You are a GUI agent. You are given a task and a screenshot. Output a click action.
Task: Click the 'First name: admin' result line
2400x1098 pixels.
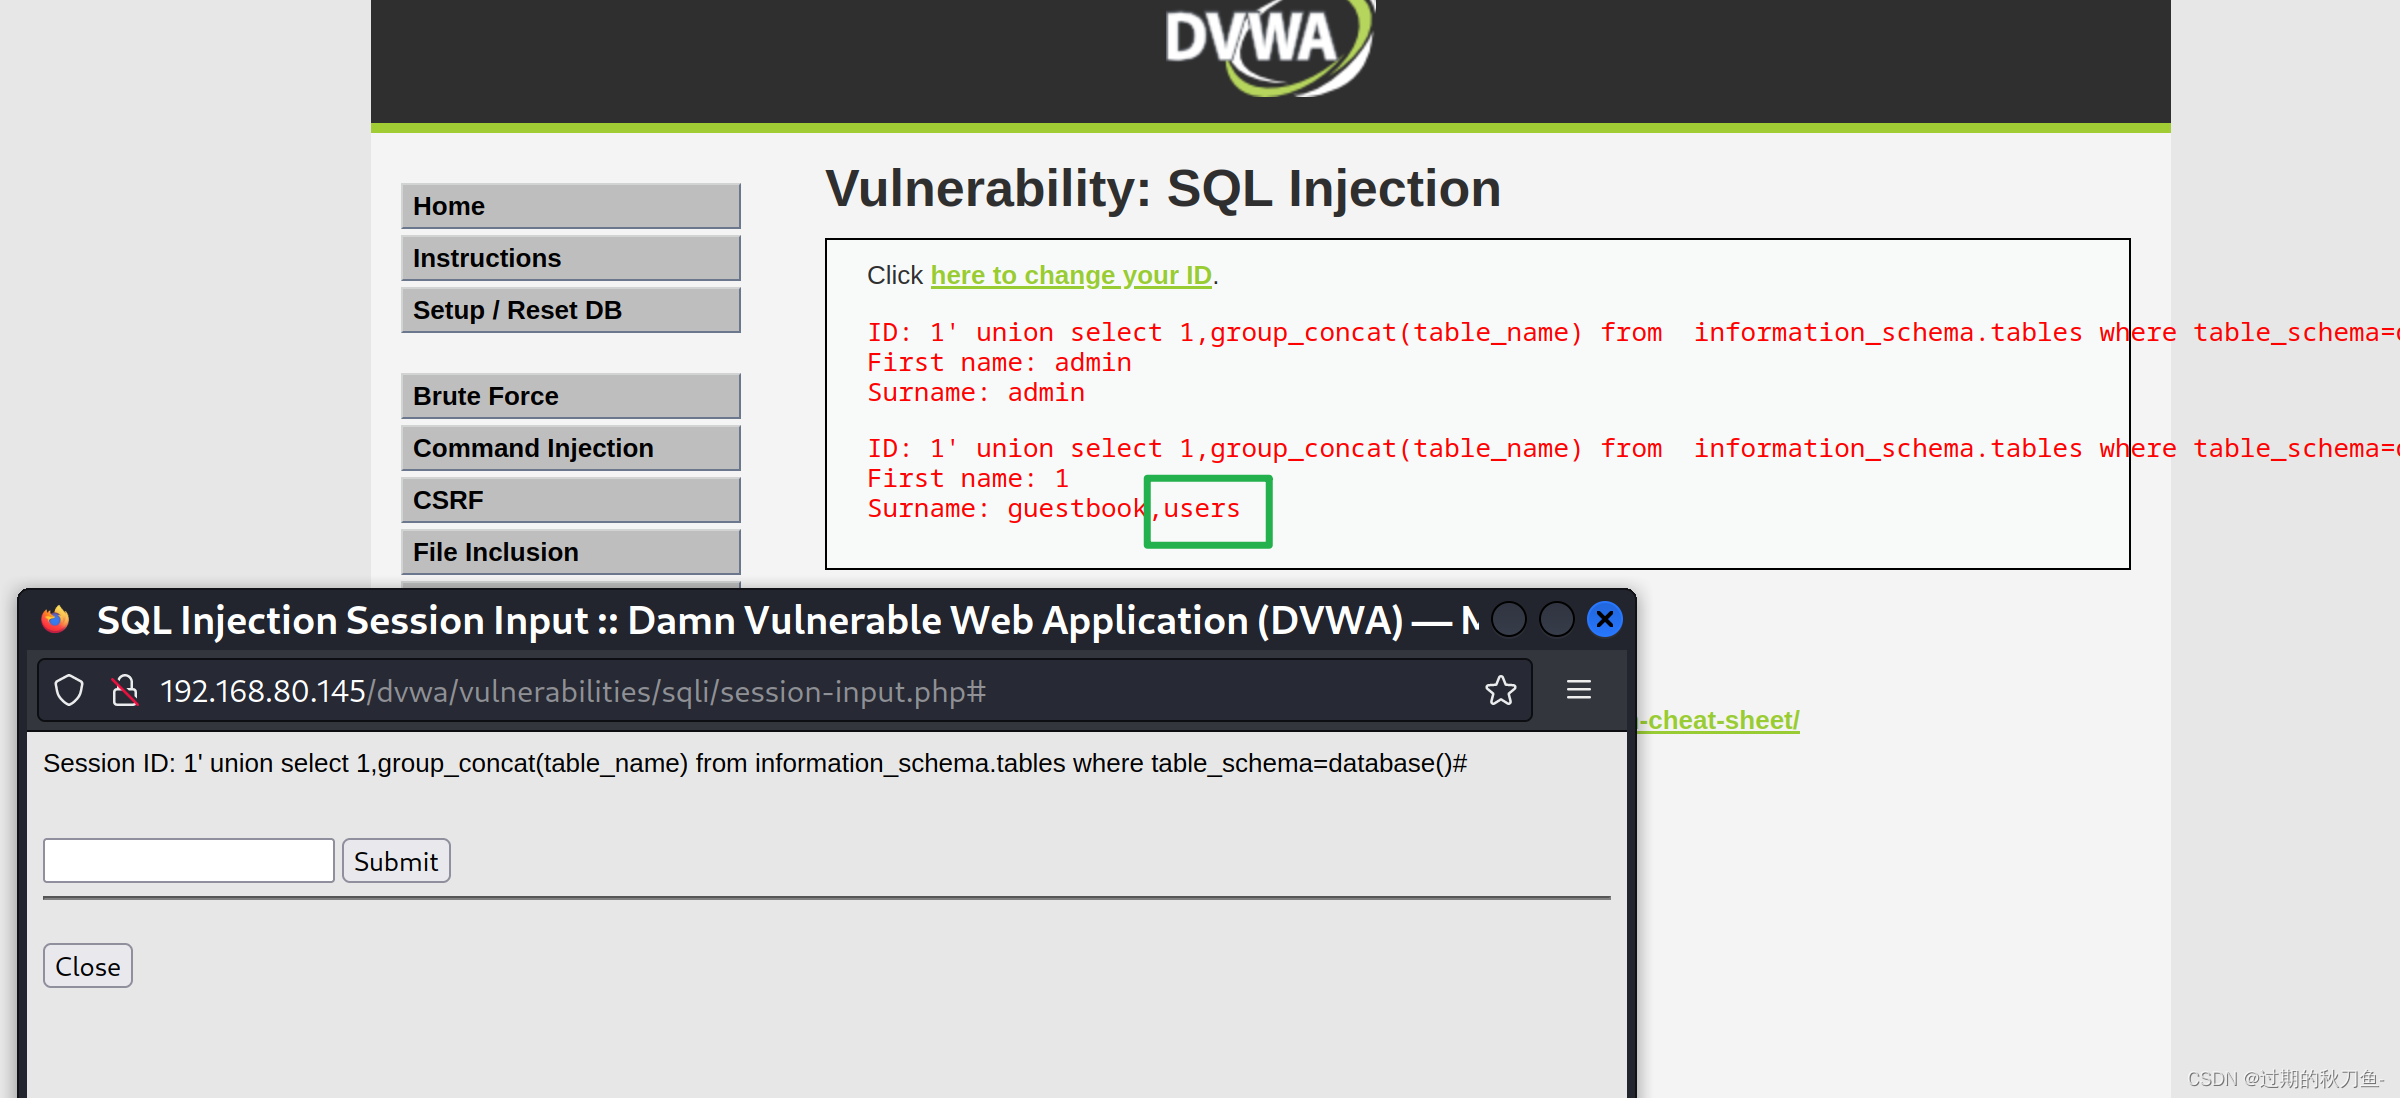(999, 363)
